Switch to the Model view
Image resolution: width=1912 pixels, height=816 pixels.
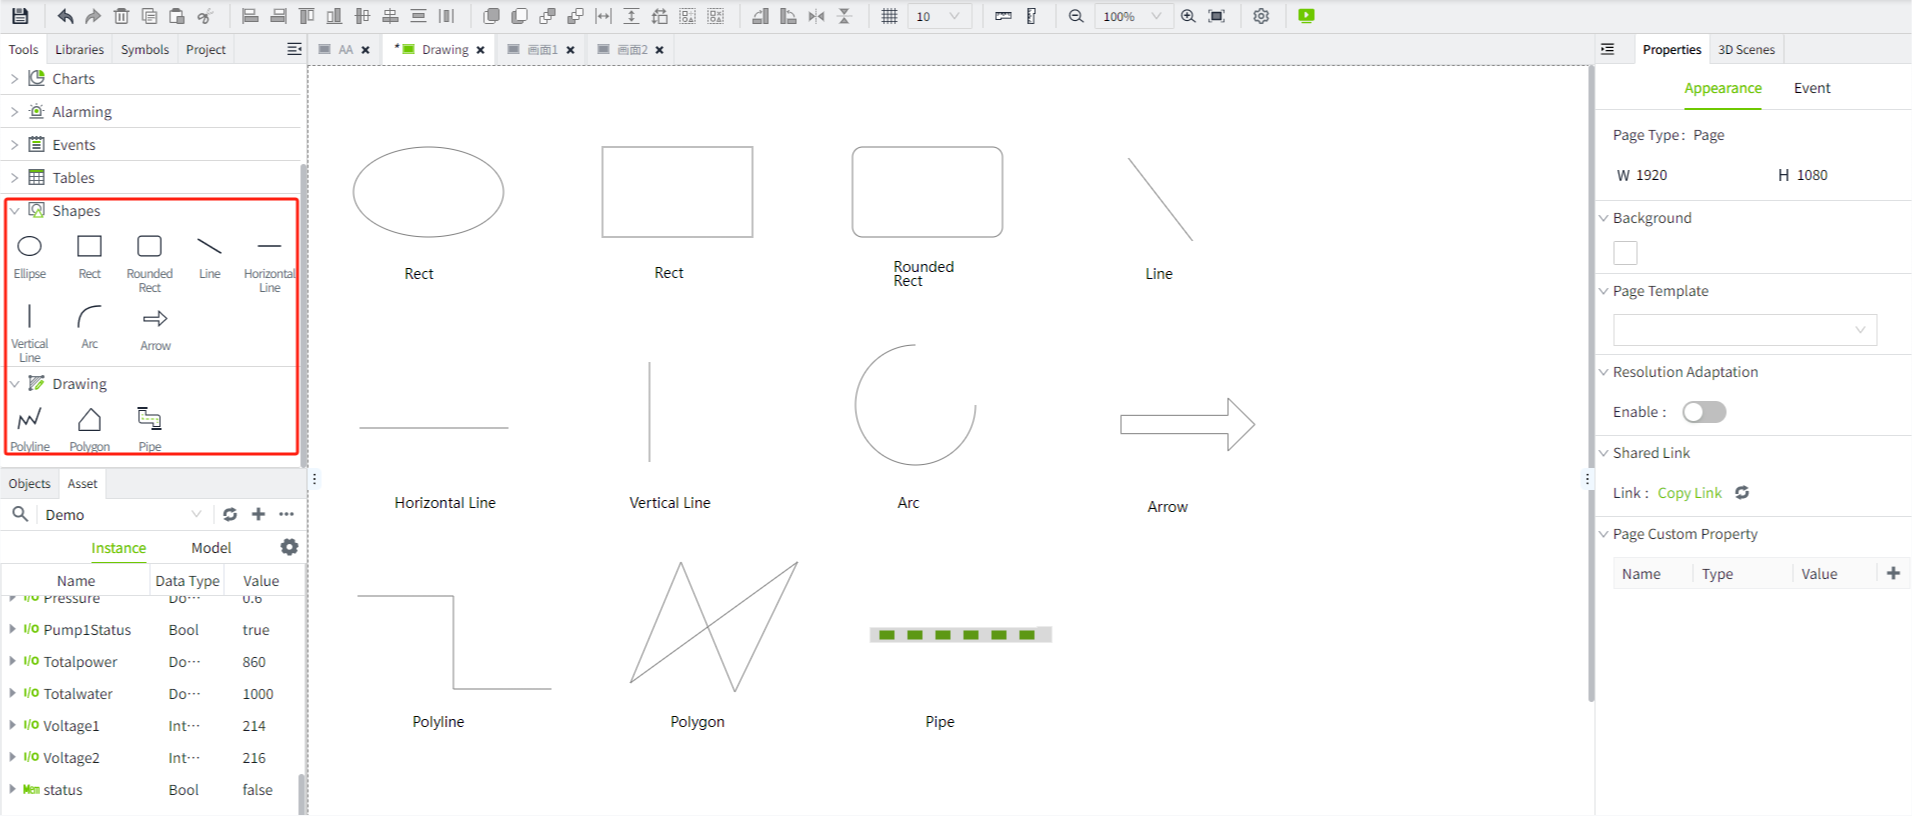pos(211,548)
